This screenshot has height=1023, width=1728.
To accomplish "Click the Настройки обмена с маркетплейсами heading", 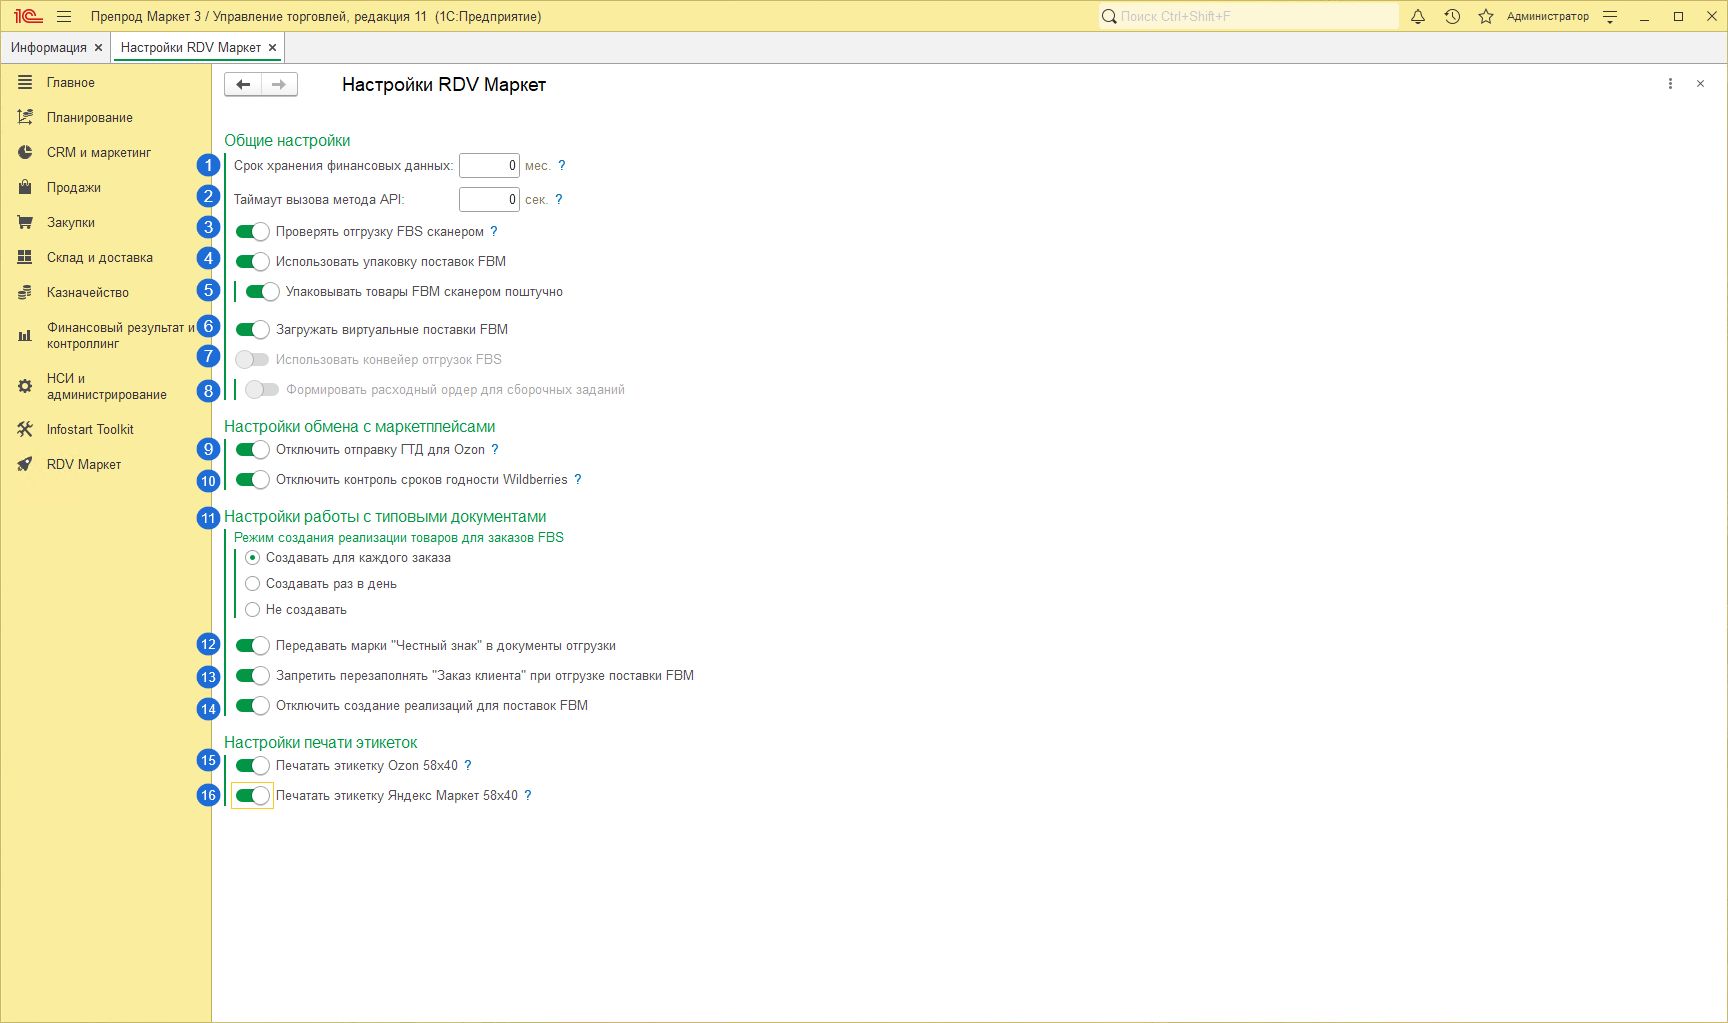I will [x=360, y=427].
